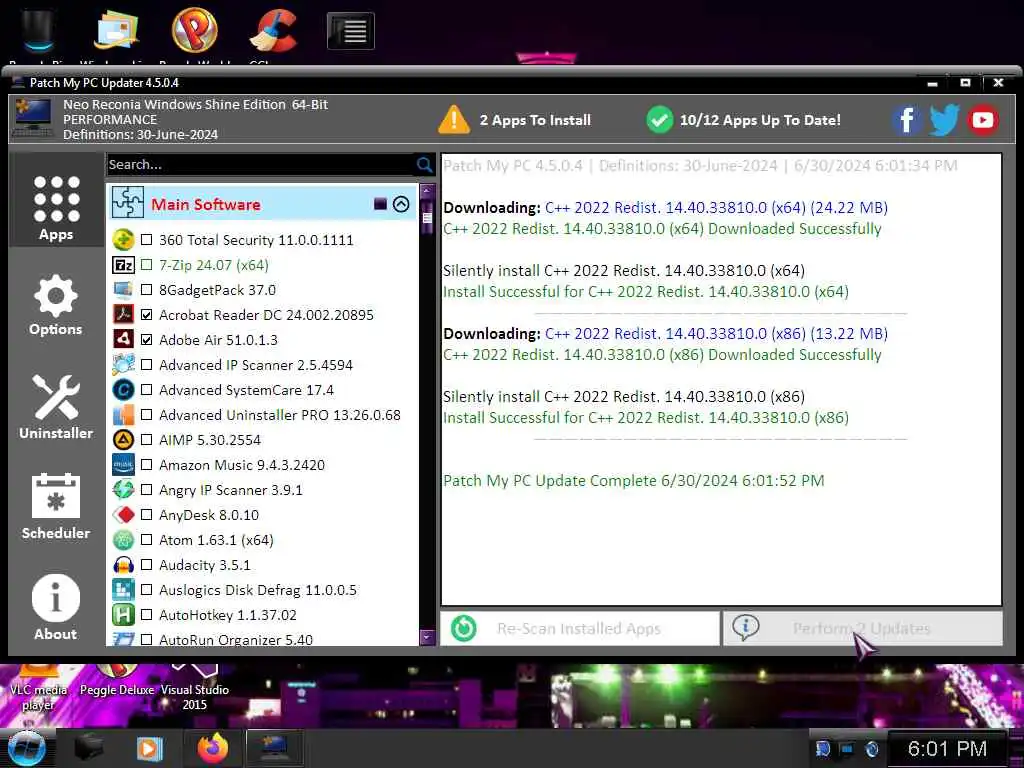The height and width of the screenshot is (768, 1024).
Task: Click the 8GadgetPack app icon
Action: (x=123, y=289)
